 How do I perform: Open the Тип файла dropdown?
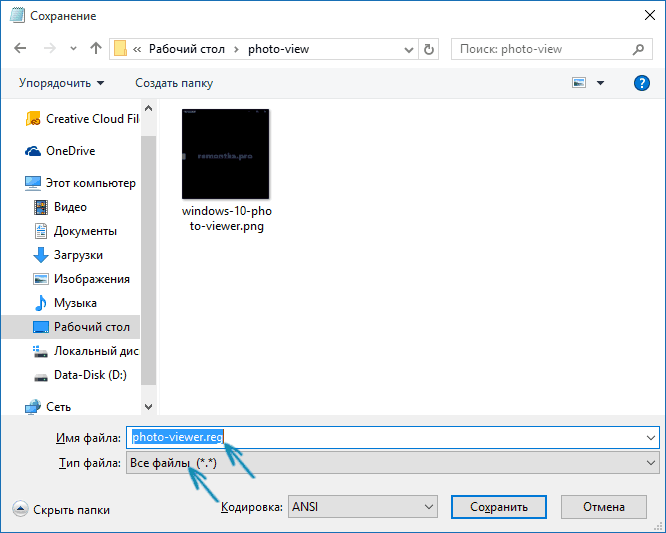point(392,462)
